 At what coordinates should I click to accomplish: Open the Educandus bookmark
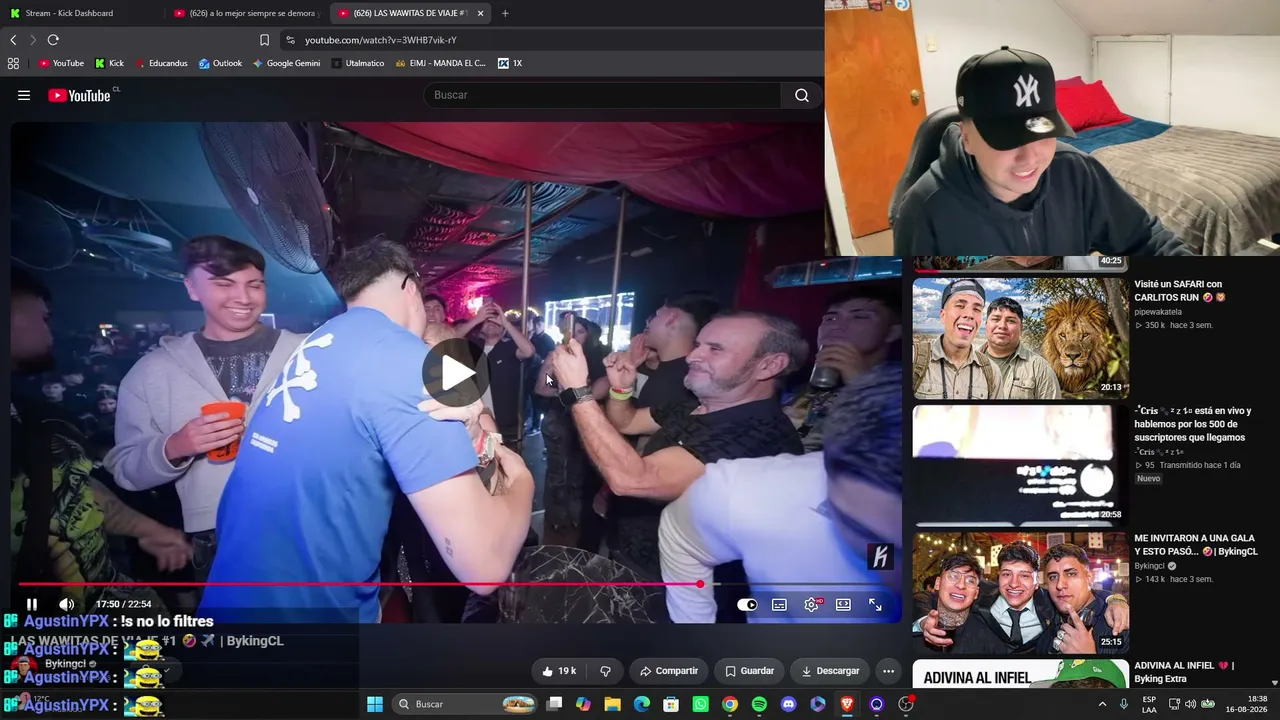[x=161, y=63]
